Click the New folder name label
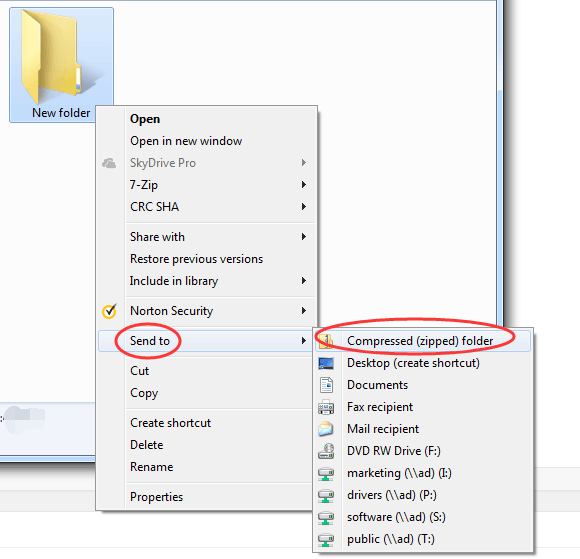Image resolution: width=580 pixels, height=559 pixels. click(61, 113)
